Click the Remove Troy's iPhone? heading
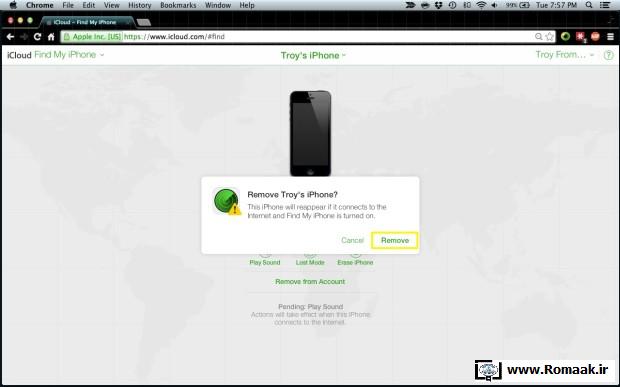The image size is (620, 387). [x=292, y=194]
